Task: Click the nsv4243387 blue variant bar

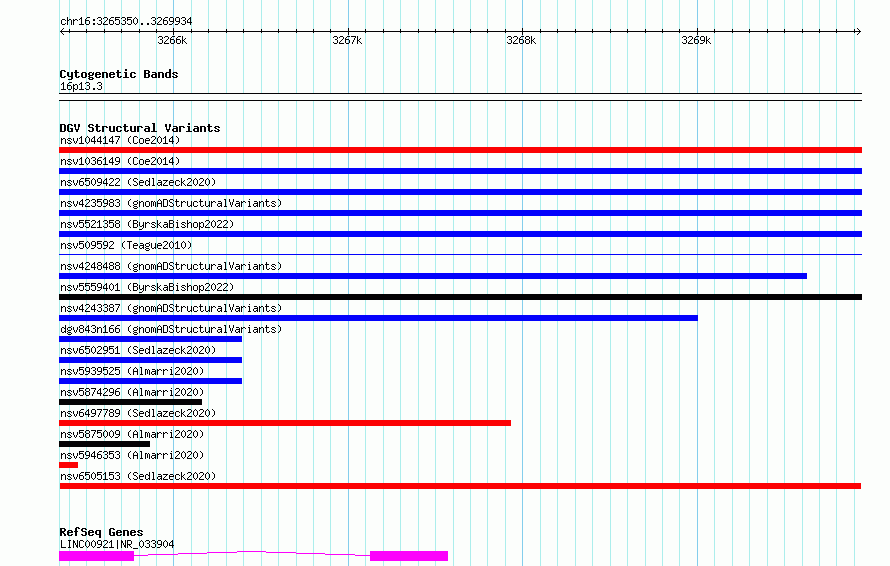Action: pos(379,318)
